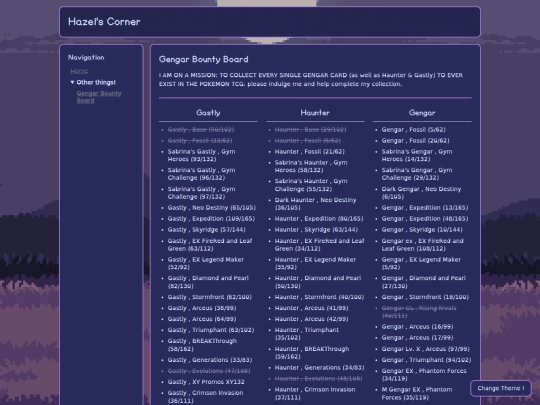Click Gengar, Stormfront (18/100)
The width and height of the screenshot is (540, 405).
425,297
